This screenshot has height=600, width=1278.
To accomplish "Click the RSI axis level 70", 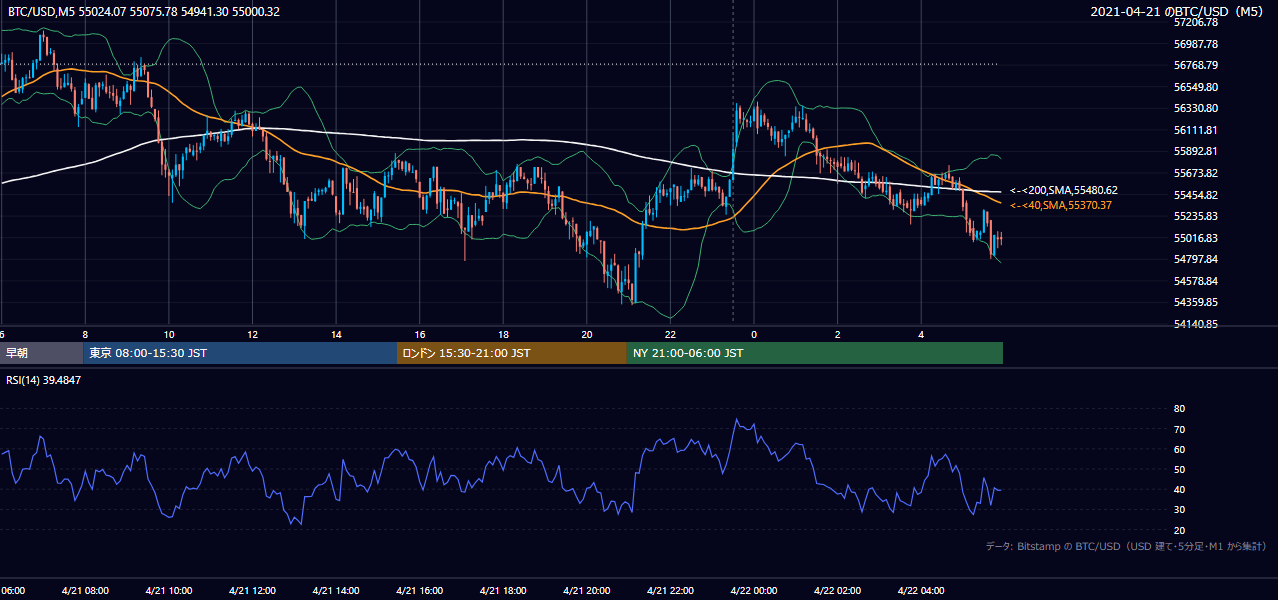I will click(1179, 429).
